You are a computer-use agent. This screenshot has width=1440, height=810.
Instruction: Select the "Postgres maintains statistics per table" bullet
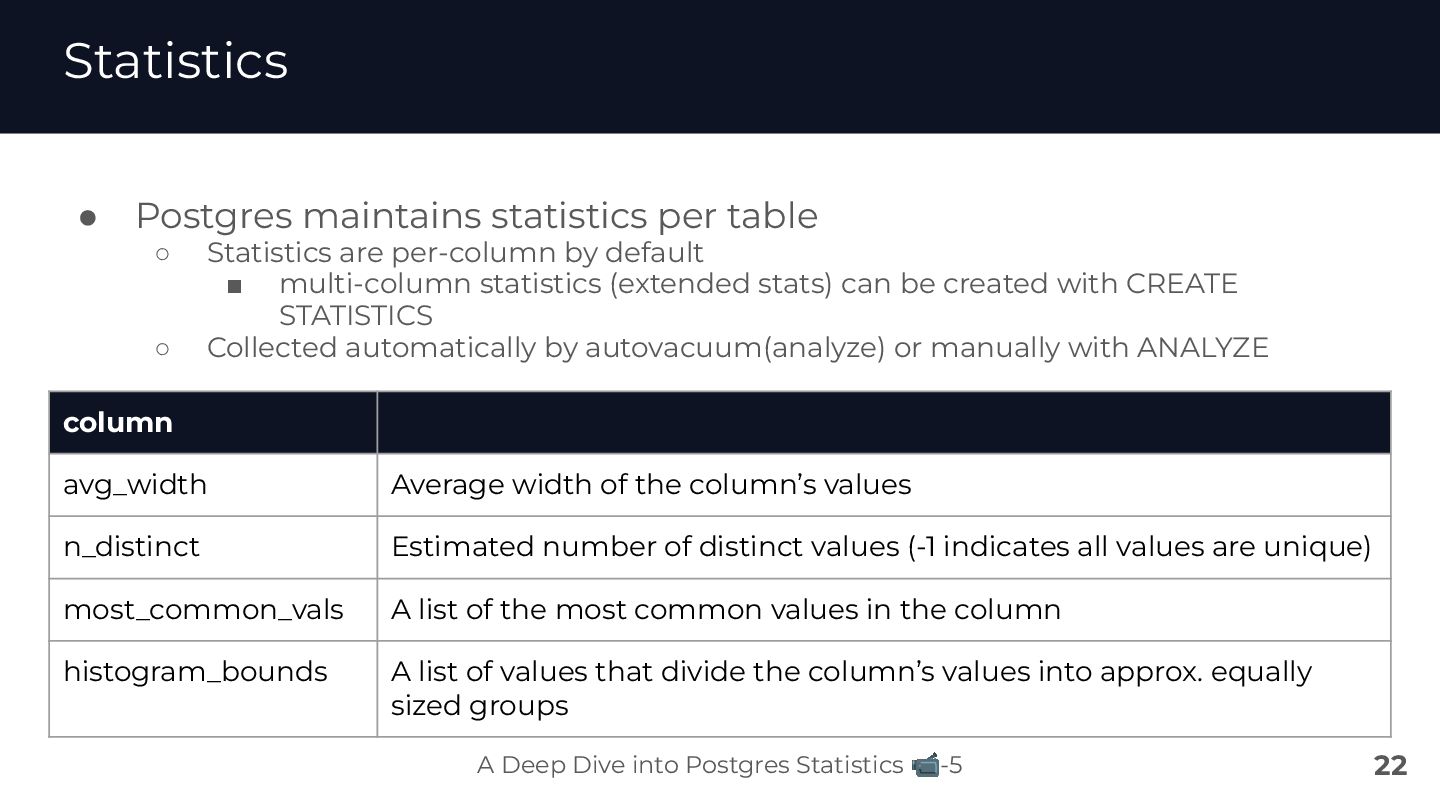coord(476,216)
